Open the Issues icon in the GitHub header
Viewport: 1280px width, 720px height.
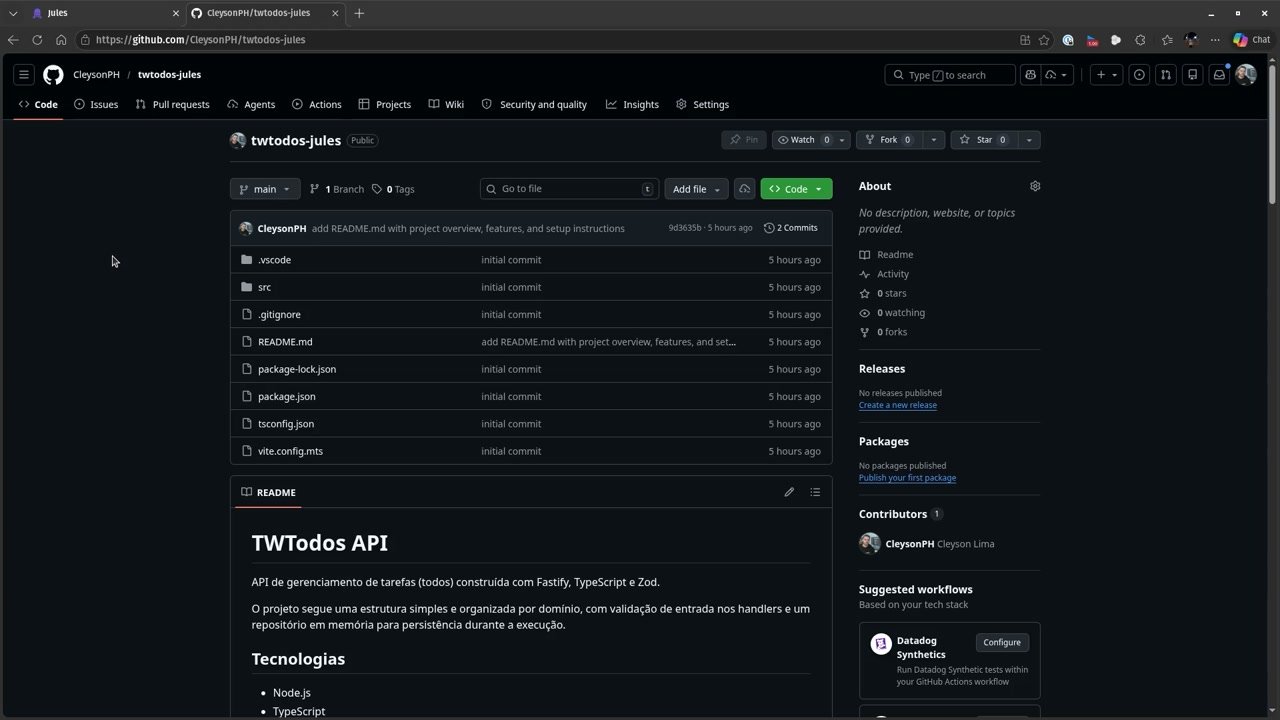coord(1139,75)
